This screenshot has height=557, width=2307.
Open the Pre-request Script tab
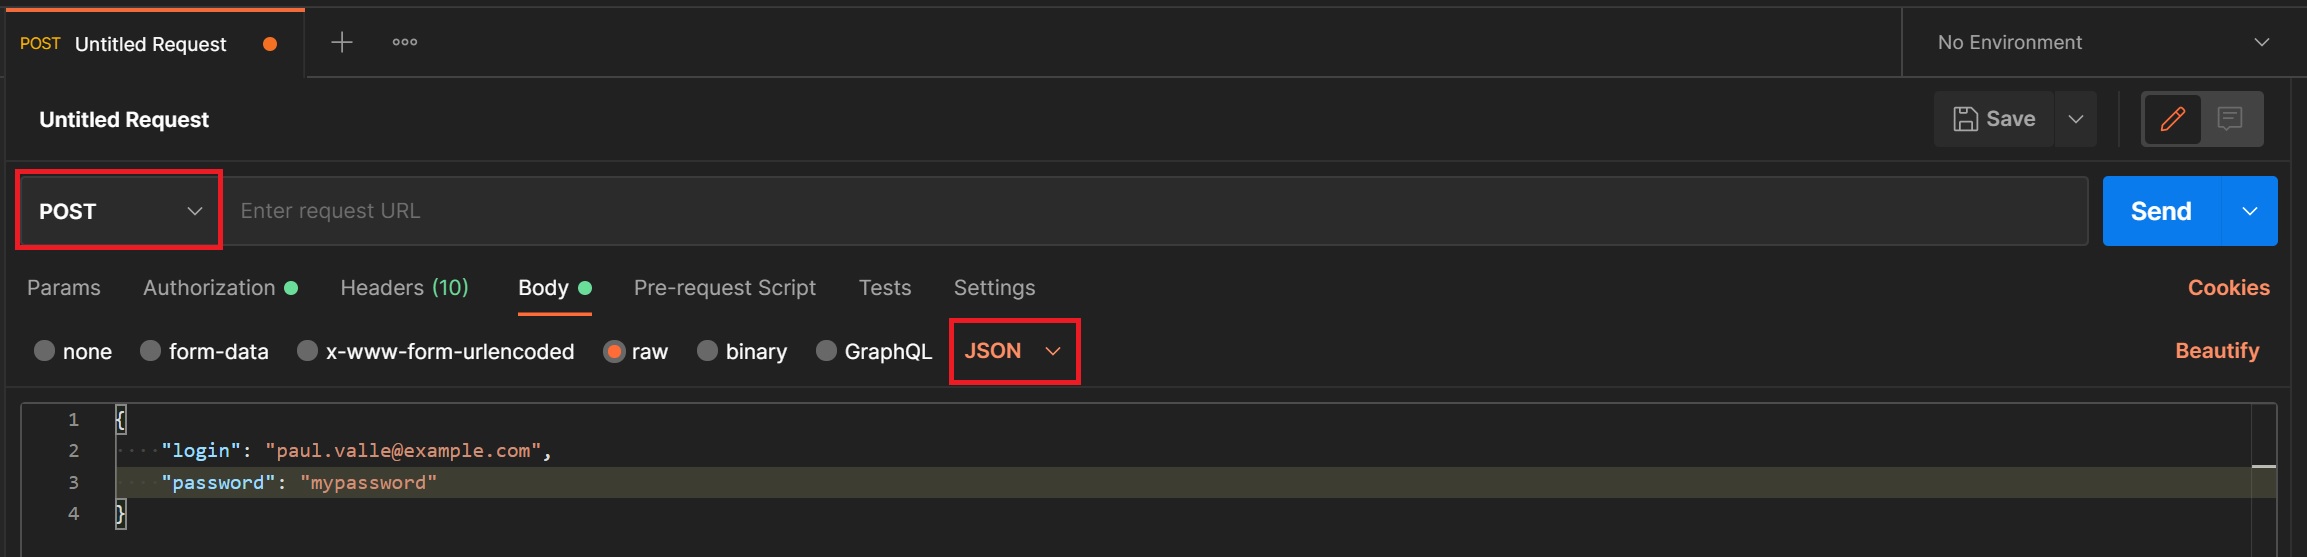tap(724, 288)
